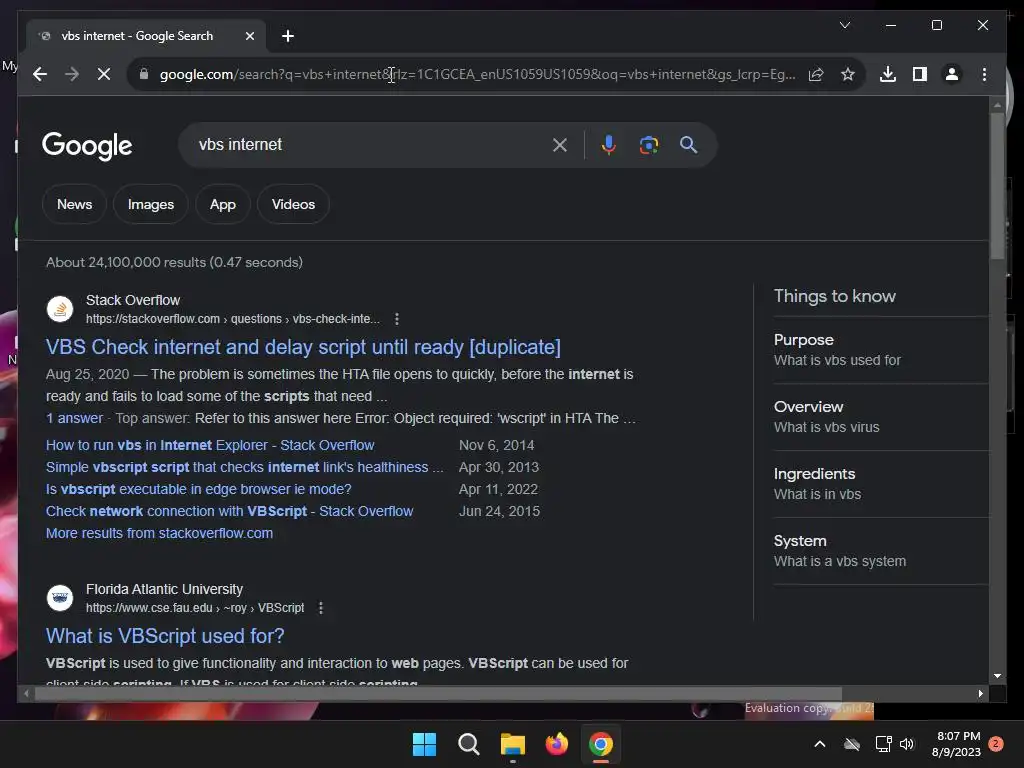
Task: Stop loading the page
Action: pyautogui.click(x=104, y=74)
